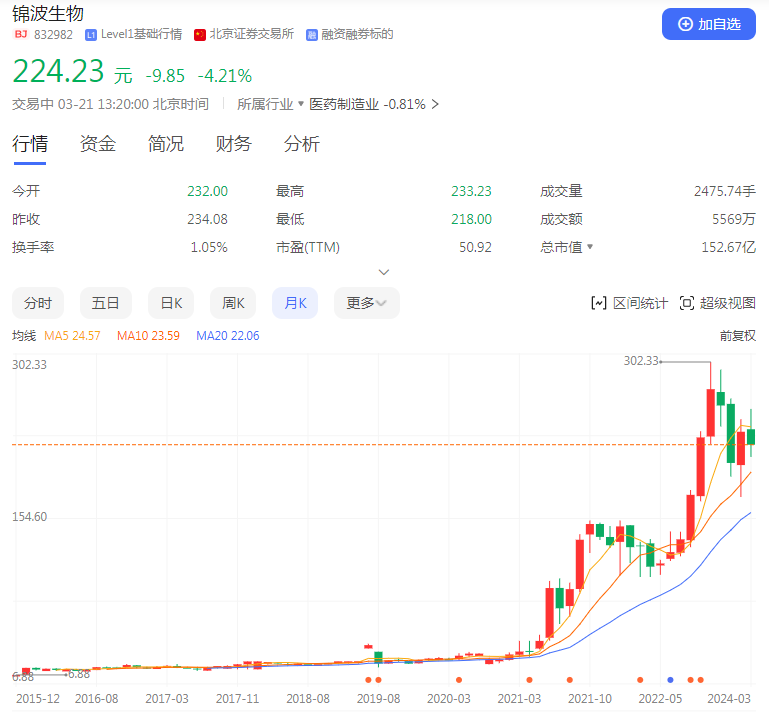Switch to the 资金 tab

pos(98,144)
